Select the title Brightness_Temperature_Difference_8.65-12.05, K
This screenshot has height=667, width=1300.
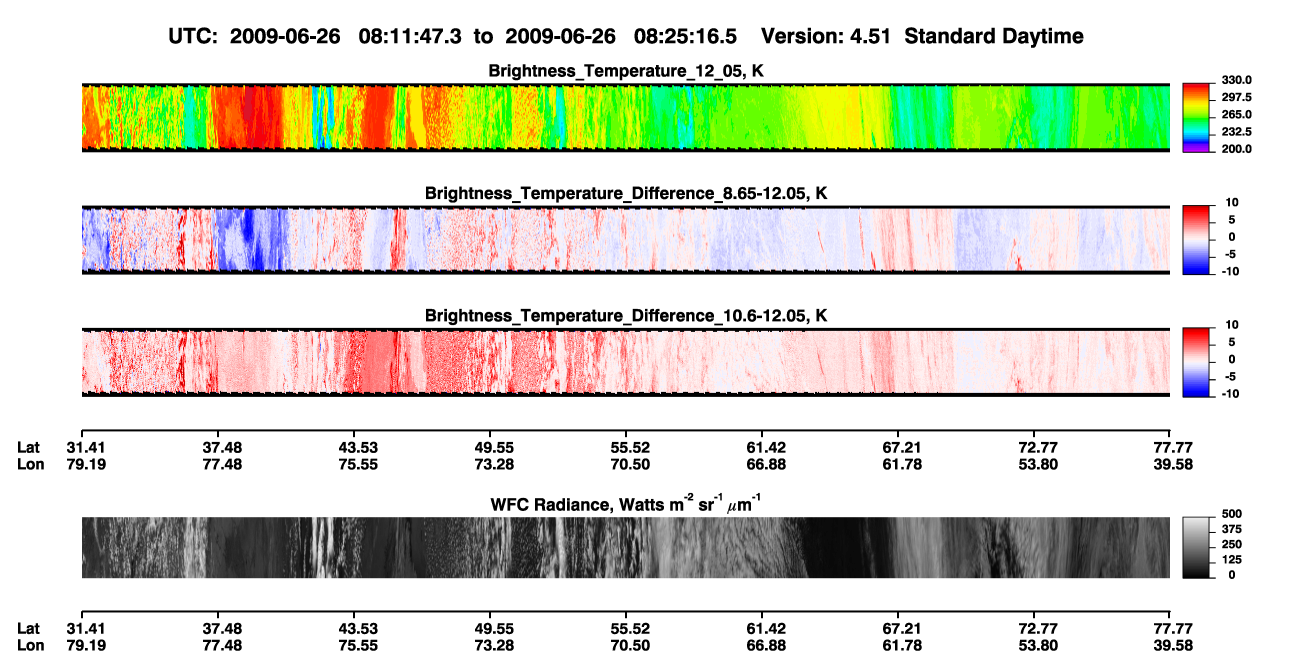pyautogui.click(x=626, y=193)
